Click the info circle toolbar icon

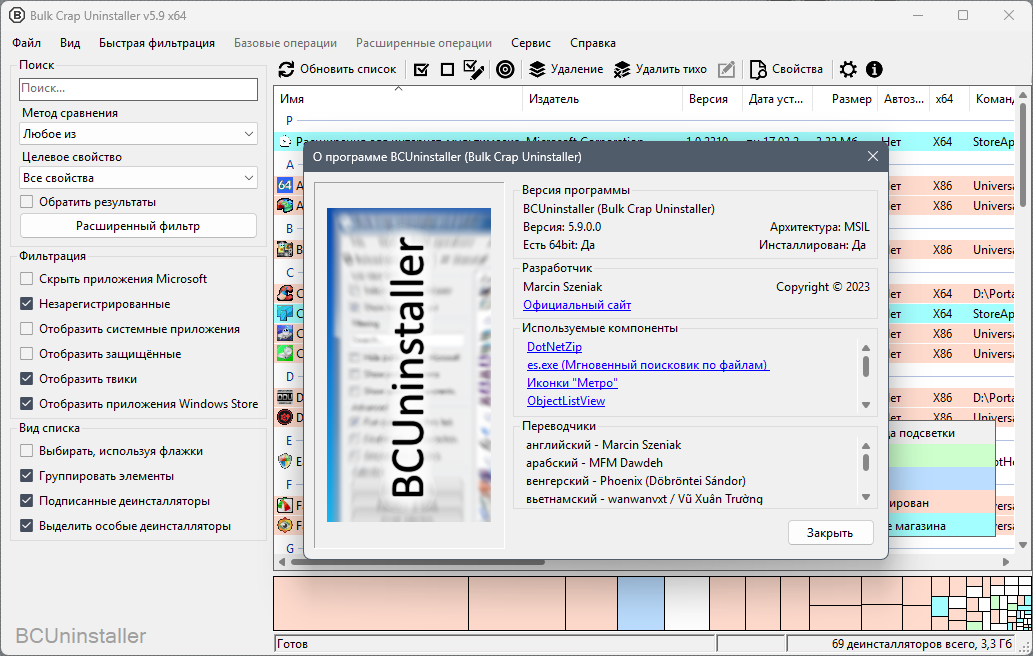tap(874, 69)
